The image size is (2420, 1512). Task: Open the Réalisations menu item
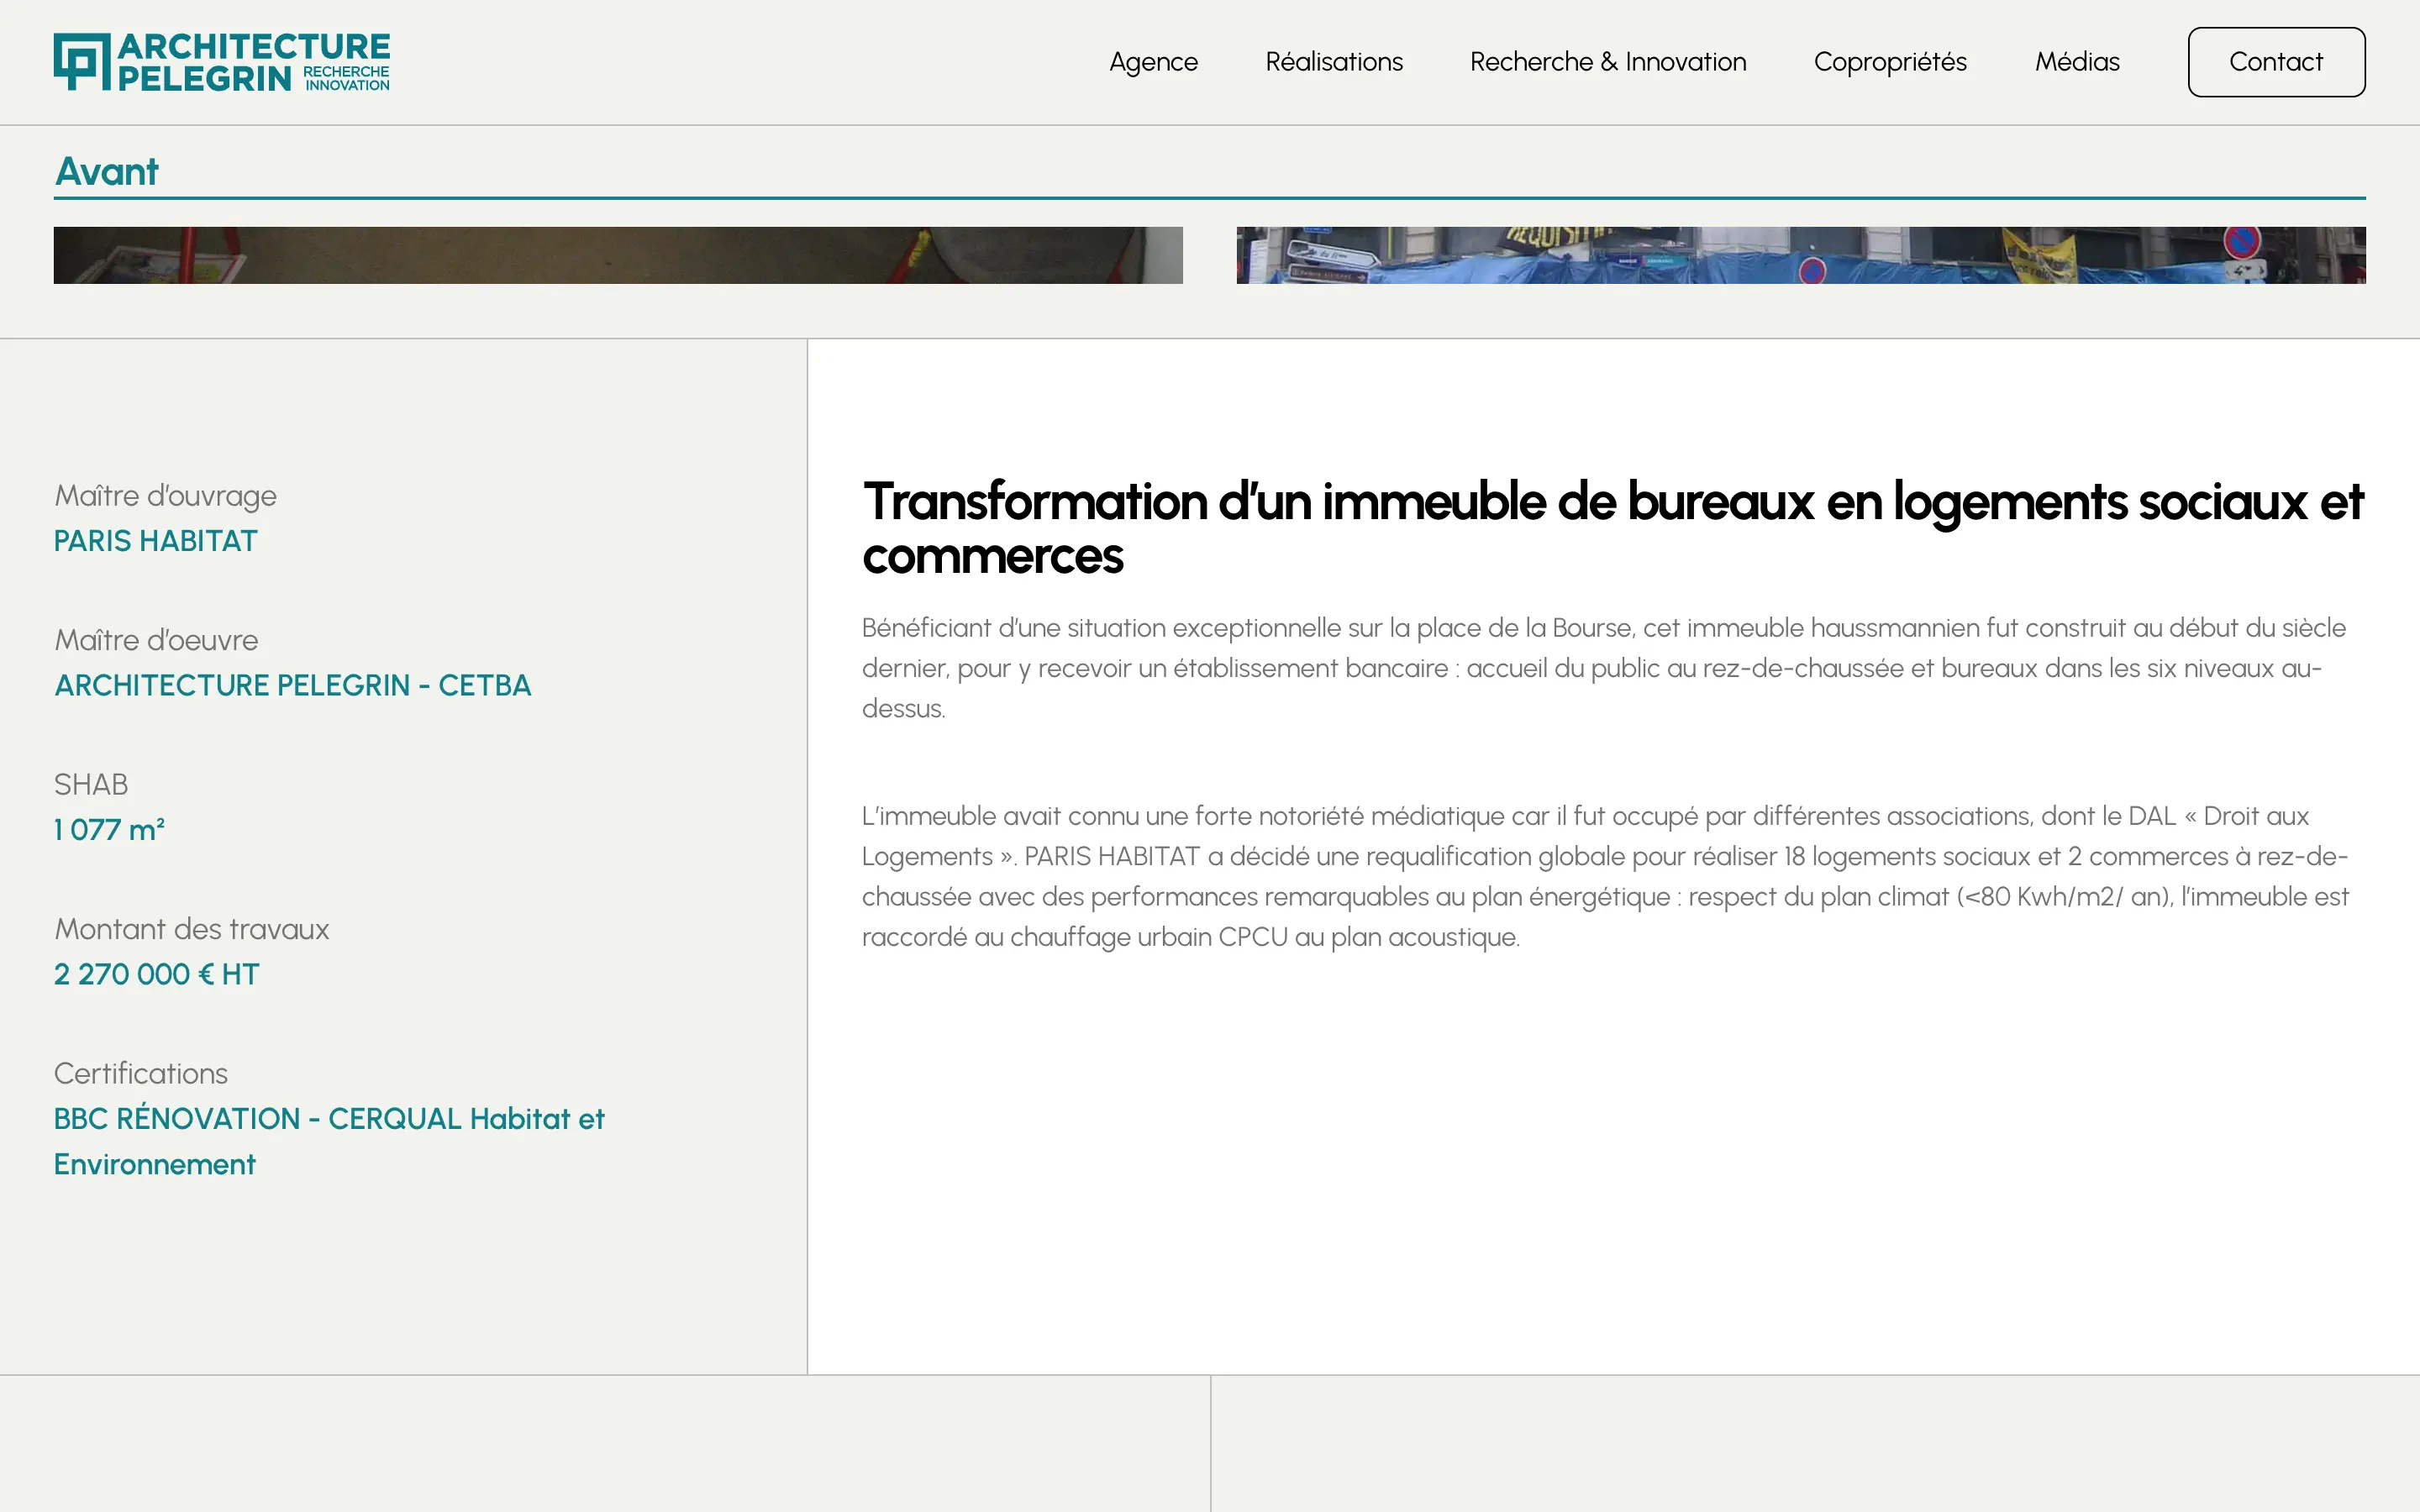coord(1334,62)
